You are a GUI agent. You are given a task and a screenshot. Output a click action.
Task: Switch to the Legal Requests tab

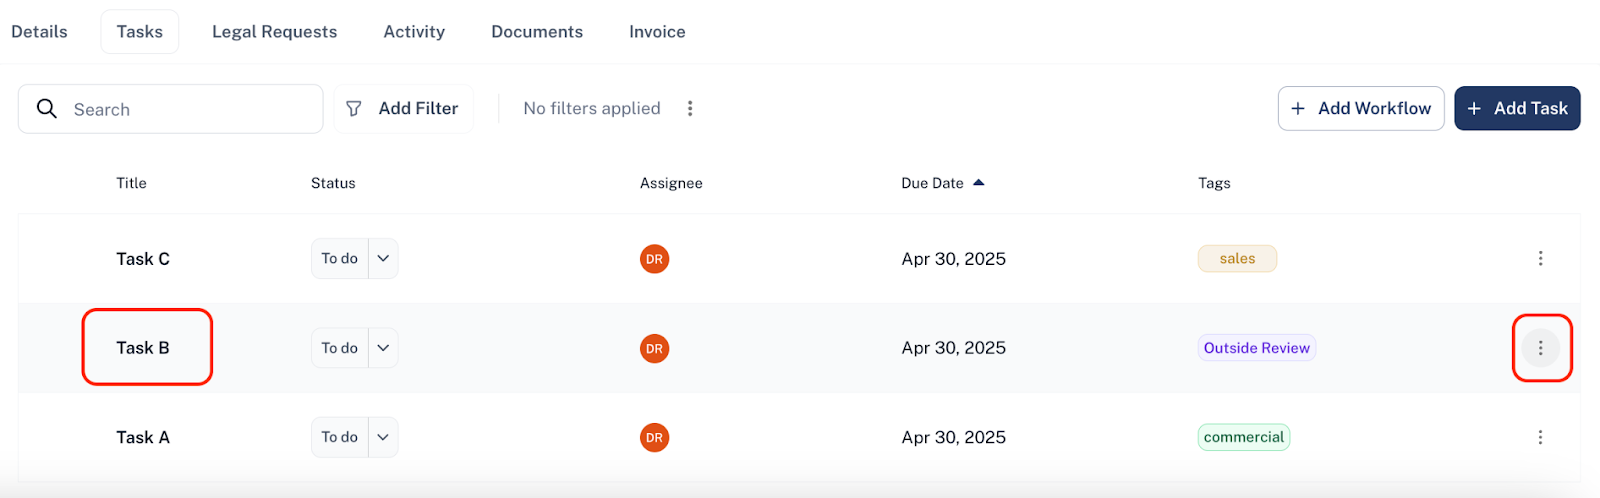pos(275,32)
